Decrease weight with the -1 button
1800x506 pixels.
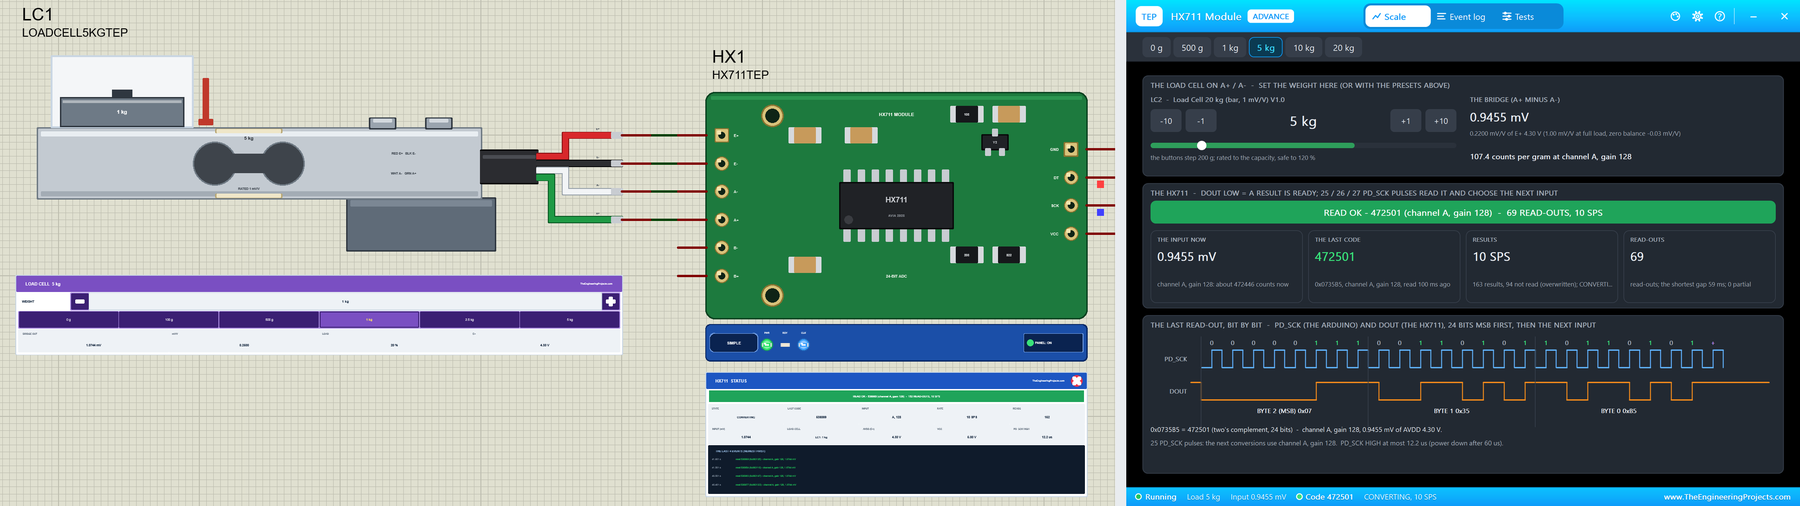(1201, 121)
